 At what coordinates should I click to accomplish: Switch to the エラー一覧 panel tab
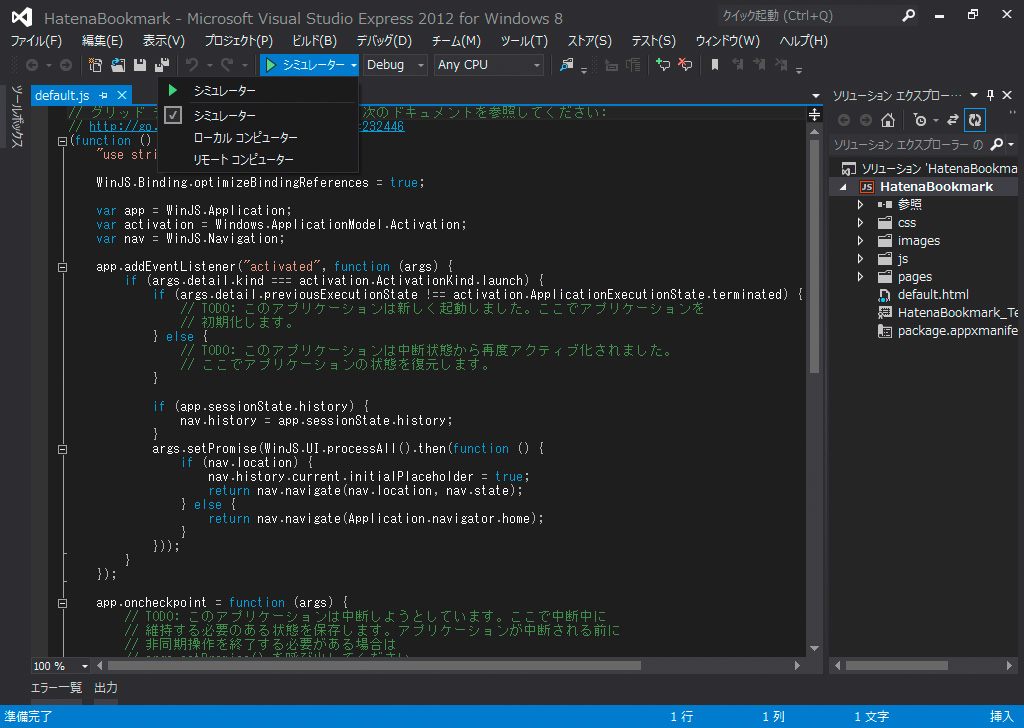pos(56,688)
